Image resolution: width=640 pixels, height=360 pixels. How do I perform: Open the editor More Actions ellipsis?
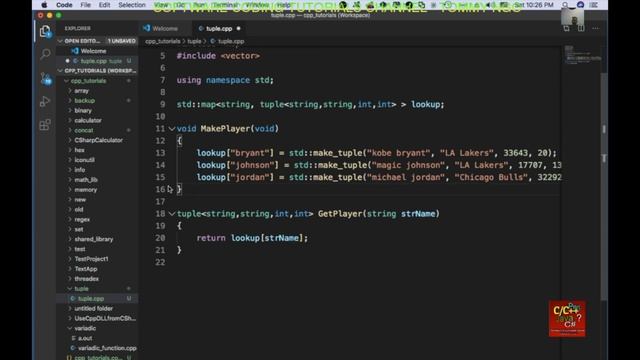pyautogui.click(x=596, y=29)
